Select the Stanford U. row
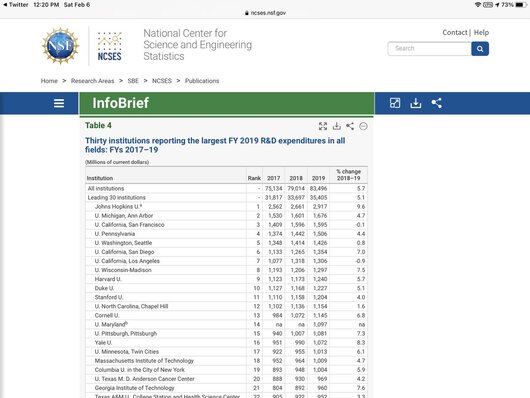The height and width of the screenshot is (398, 530). pos(226,297)
